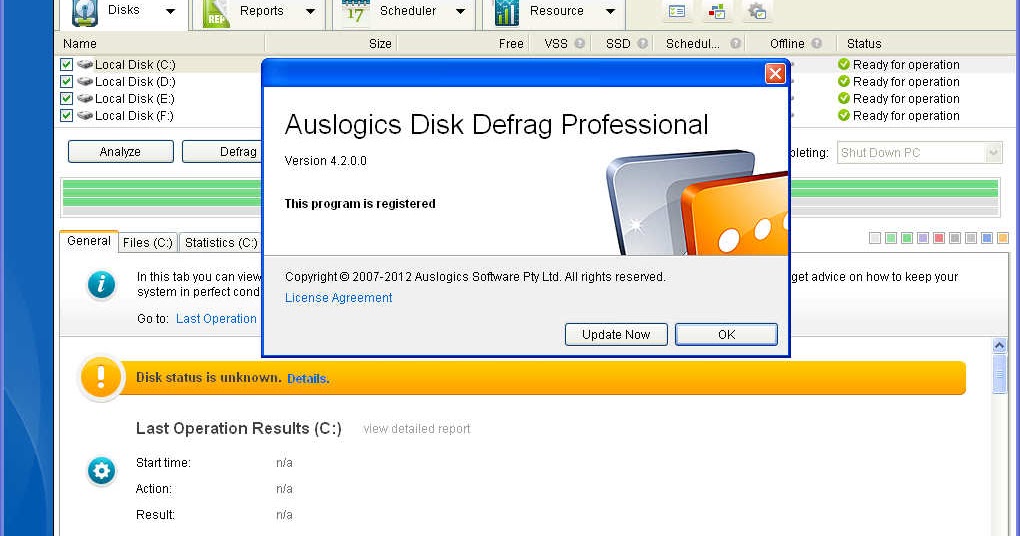Click the purple legend color square
The image size is (1020, 536).
pyautogui.click(x=922, y=238)
